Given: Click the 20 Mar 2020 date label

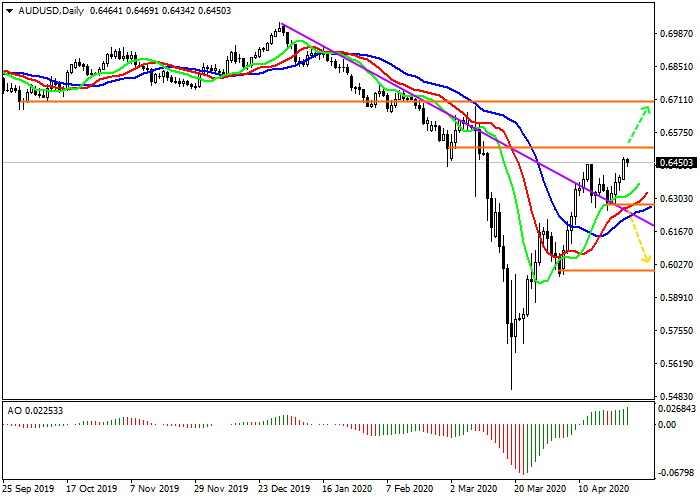Looking at the screenshot, I should click(x=539, y=491).
